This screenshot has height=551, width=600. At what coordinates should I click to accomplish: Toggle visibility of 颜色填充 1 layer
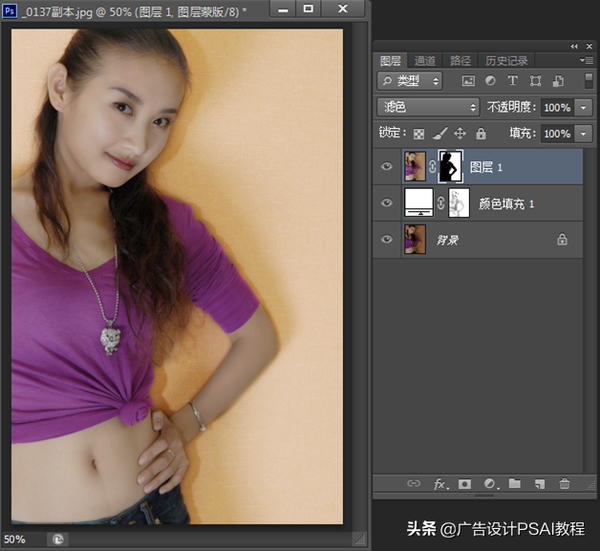(x=387, y=204)
